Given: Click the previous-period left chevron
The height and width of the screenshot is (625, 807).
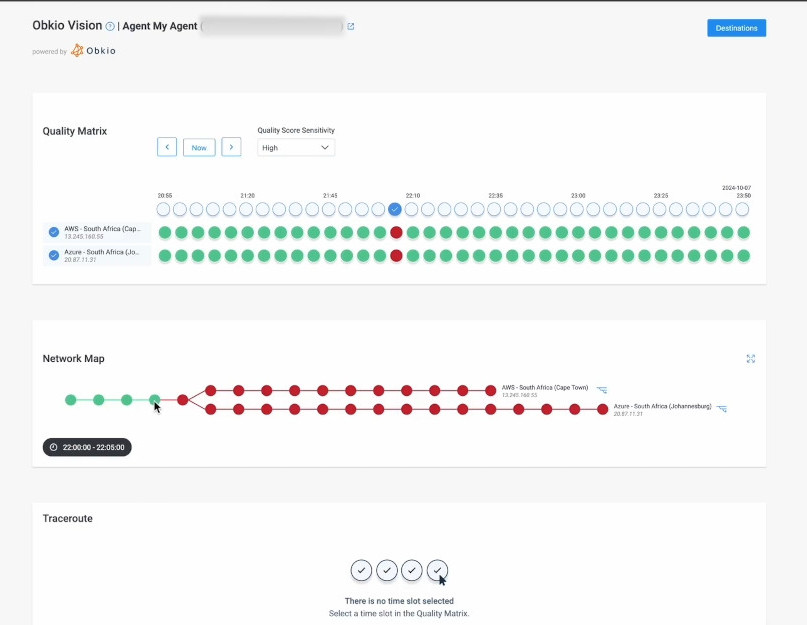Looking at the screenshot, I should point(166,146).
